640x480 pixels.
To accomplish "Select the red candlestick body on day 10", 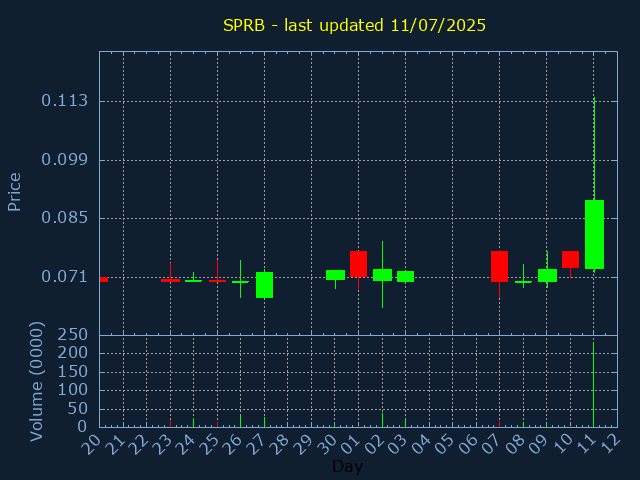I will (x=570, y=259).
